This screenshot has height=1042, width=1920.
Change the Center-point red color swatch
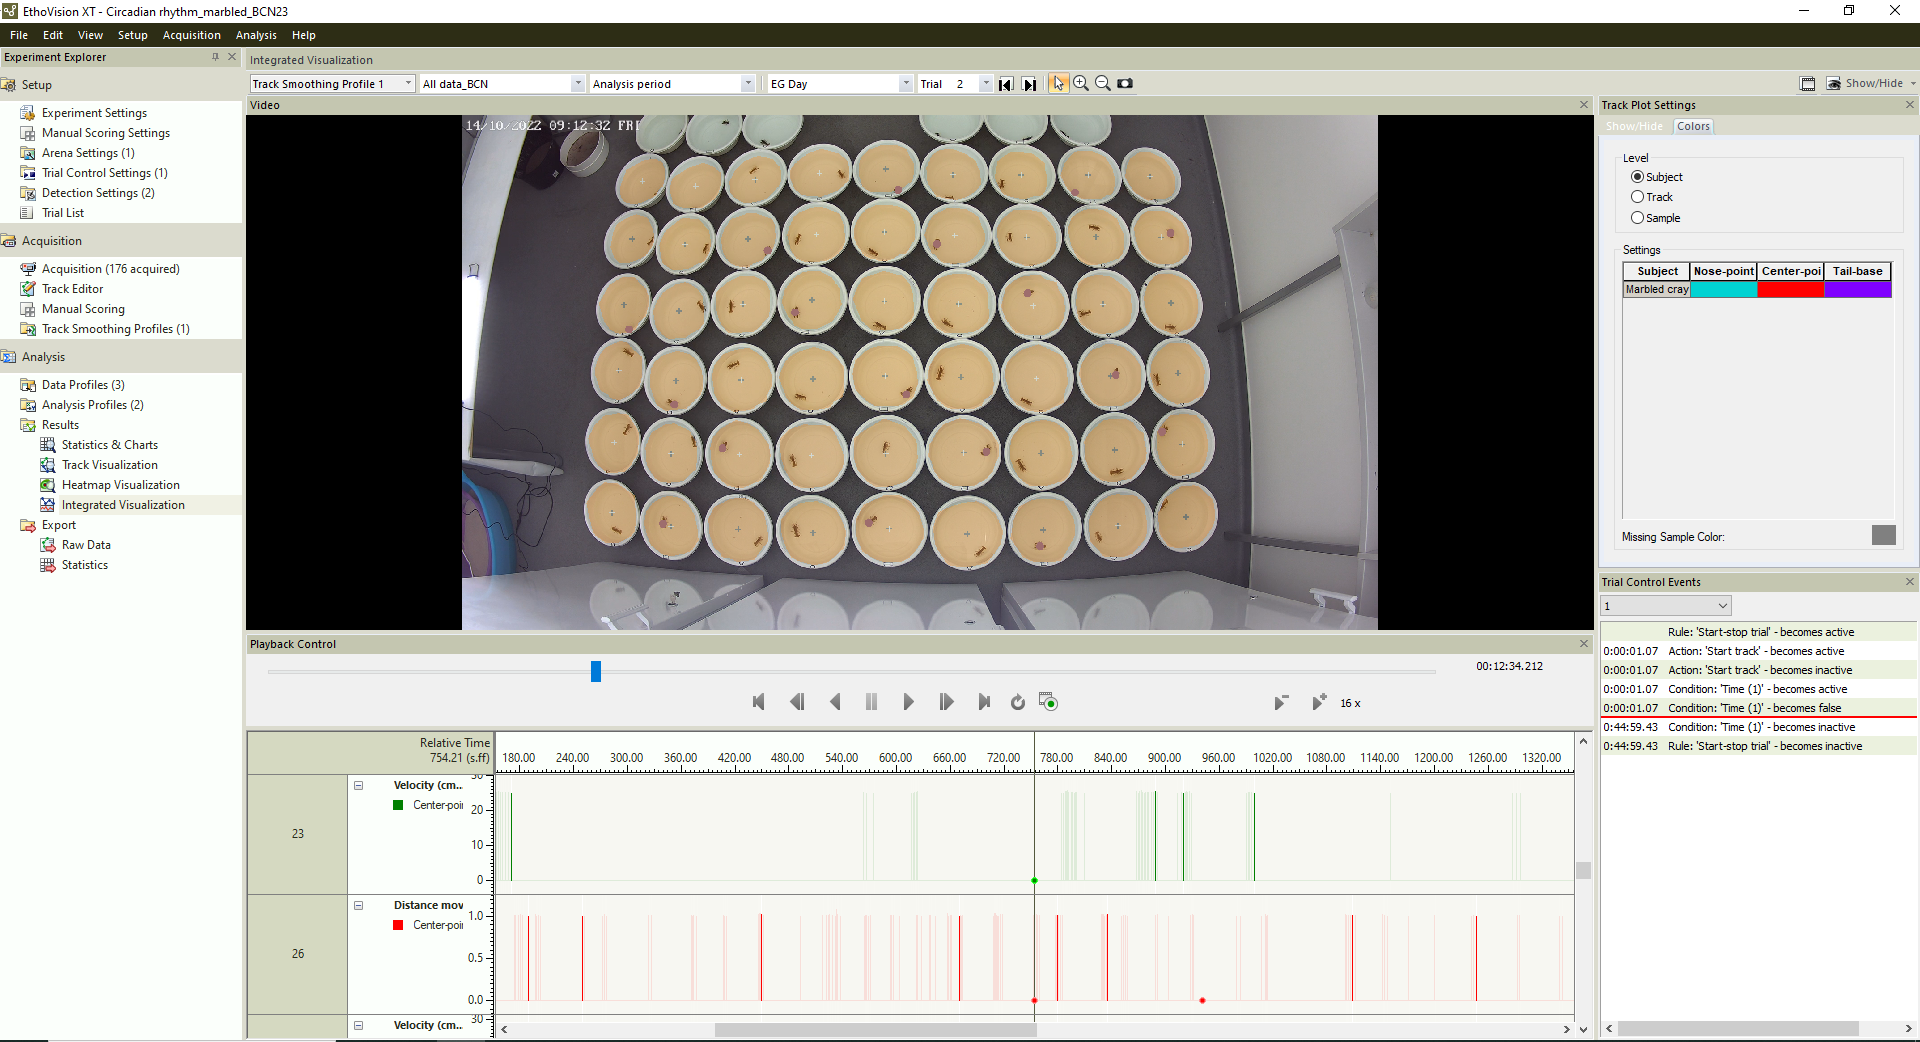pos(1791,290)
